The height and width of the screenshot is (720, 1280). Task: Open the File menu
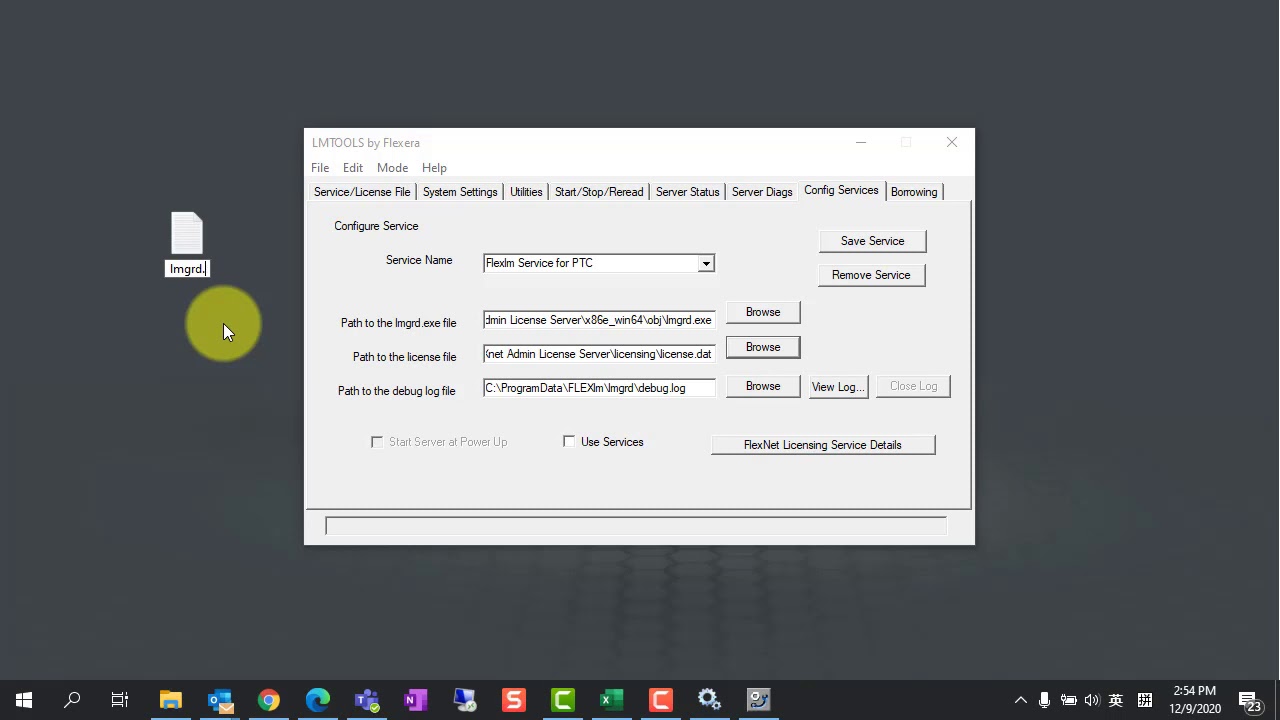tap(320, 168)
